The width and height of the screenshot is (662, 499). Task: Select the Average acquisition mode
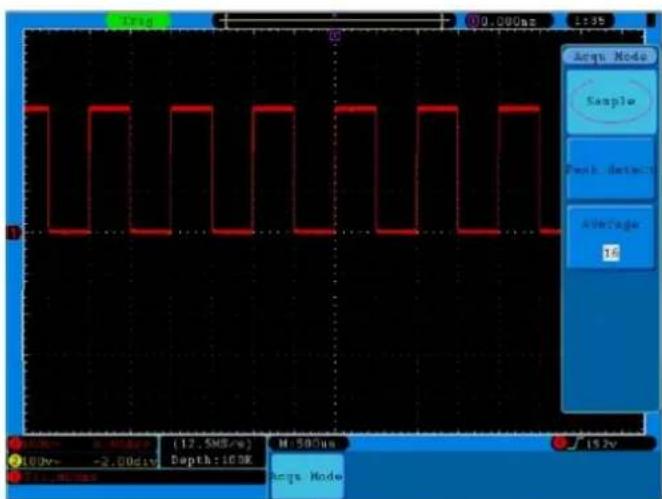610,237
